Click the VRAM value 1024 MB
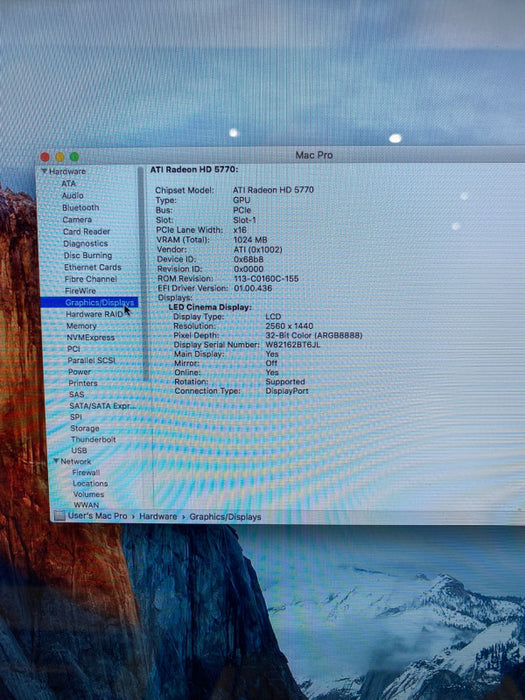525x700 pixels. [250, 240]
